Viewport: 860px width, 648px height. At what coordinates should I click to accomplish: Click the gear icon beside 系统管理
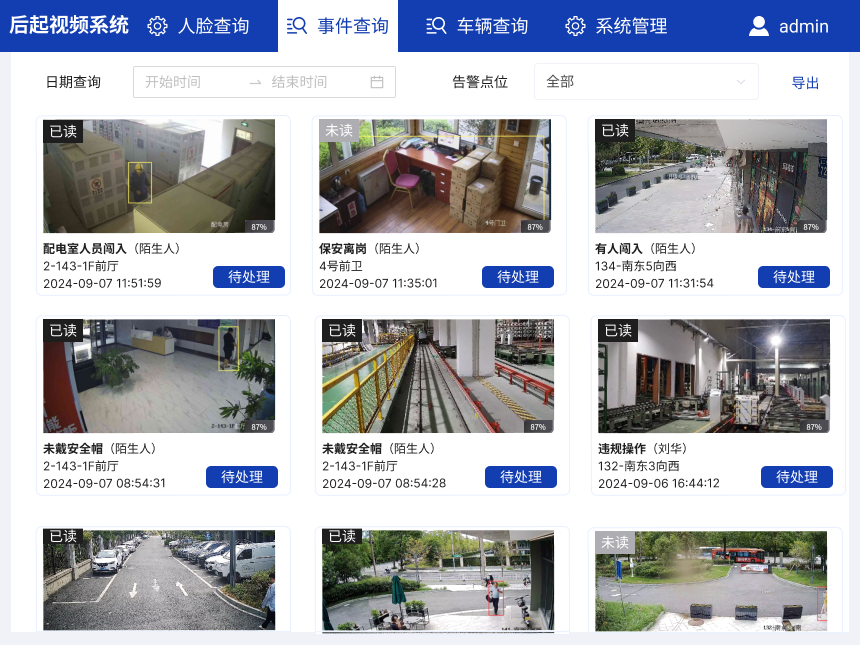click(x=575, y=26)
